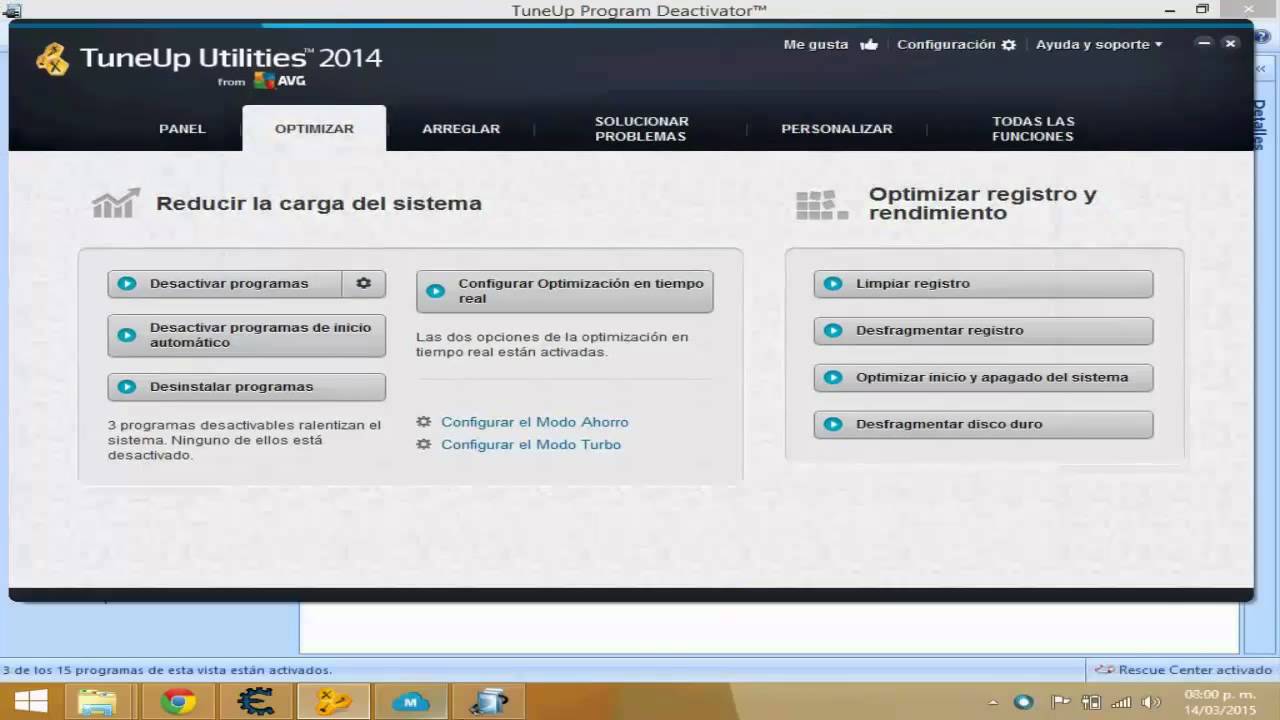Viewport: 1280px width, 720px height.
Task: Open Configuración gear in header
Action: tap(1009, 45)
